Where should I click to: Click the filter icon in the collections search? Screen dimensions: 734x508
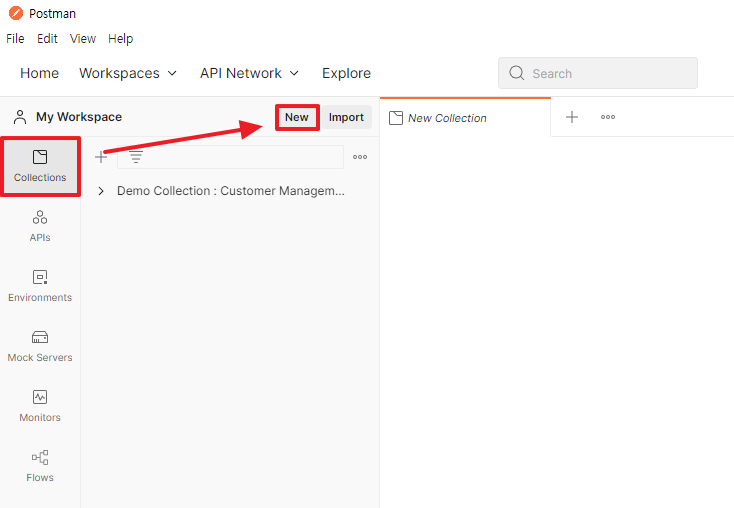click(x=136, y=157)
